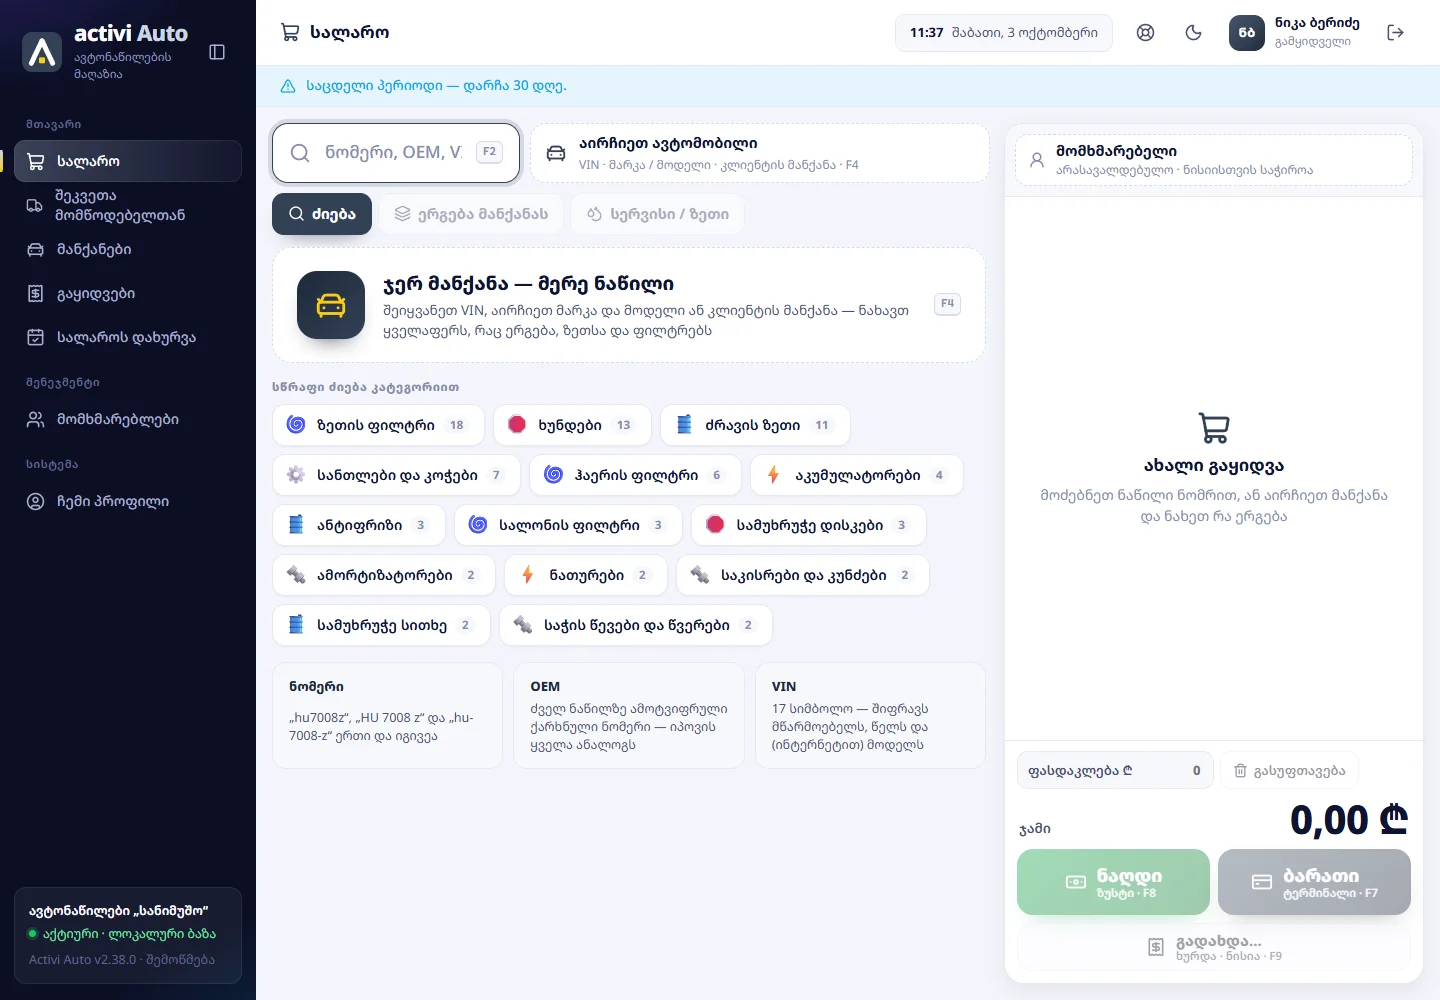Open the user avatar badge ნბ
The image size is (1440, 1000).
(1246, 32)
